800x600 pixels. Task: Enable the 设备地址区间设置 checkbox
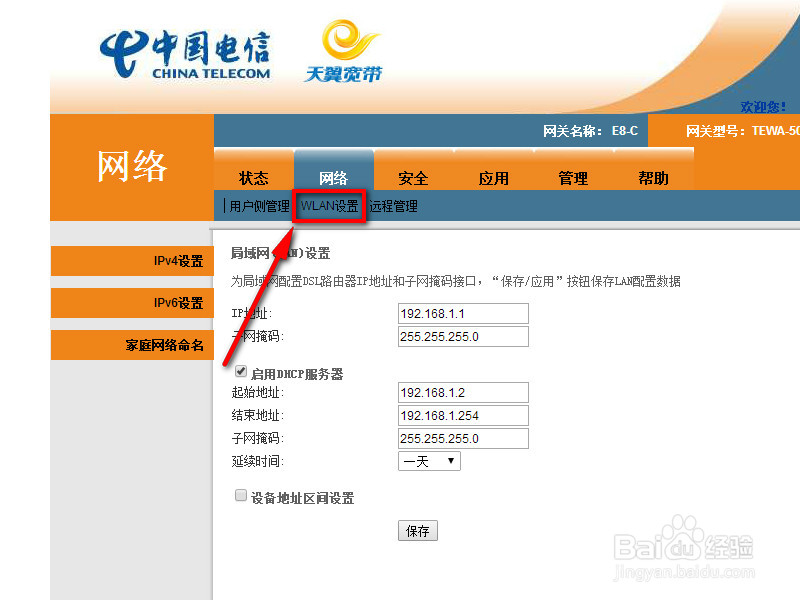(x=241, y=494)
